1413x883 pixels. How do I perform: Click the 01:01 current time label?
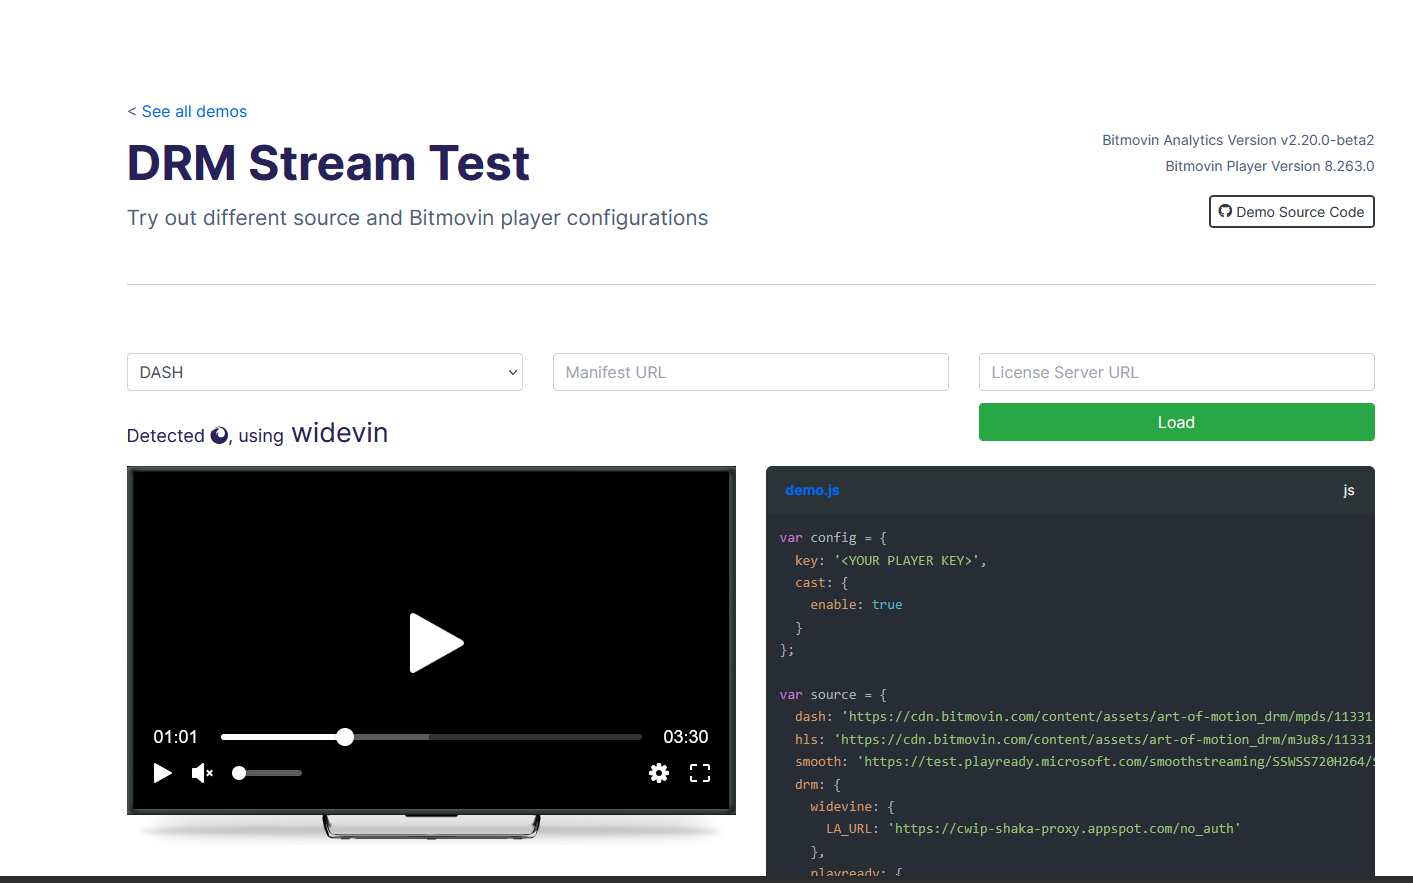pyautogui.click(x=175, y=737)
